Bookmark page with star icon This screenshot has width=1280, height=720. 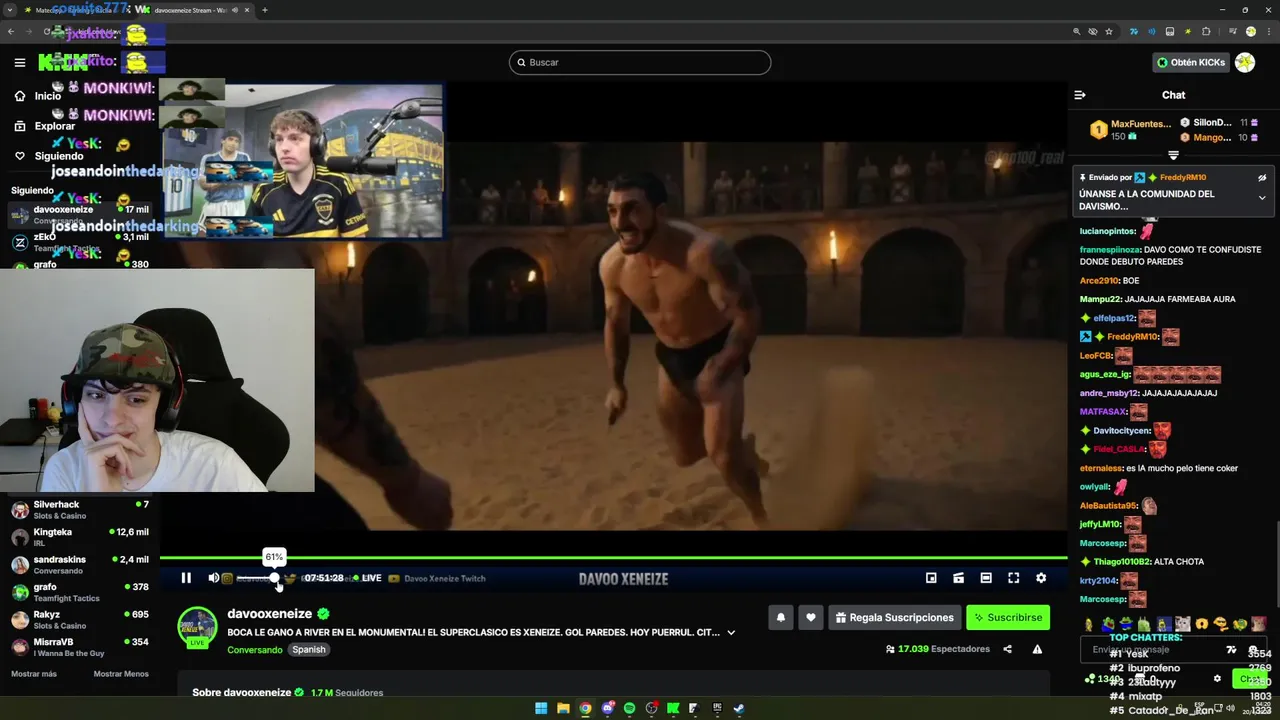[x=1109, y=32]
